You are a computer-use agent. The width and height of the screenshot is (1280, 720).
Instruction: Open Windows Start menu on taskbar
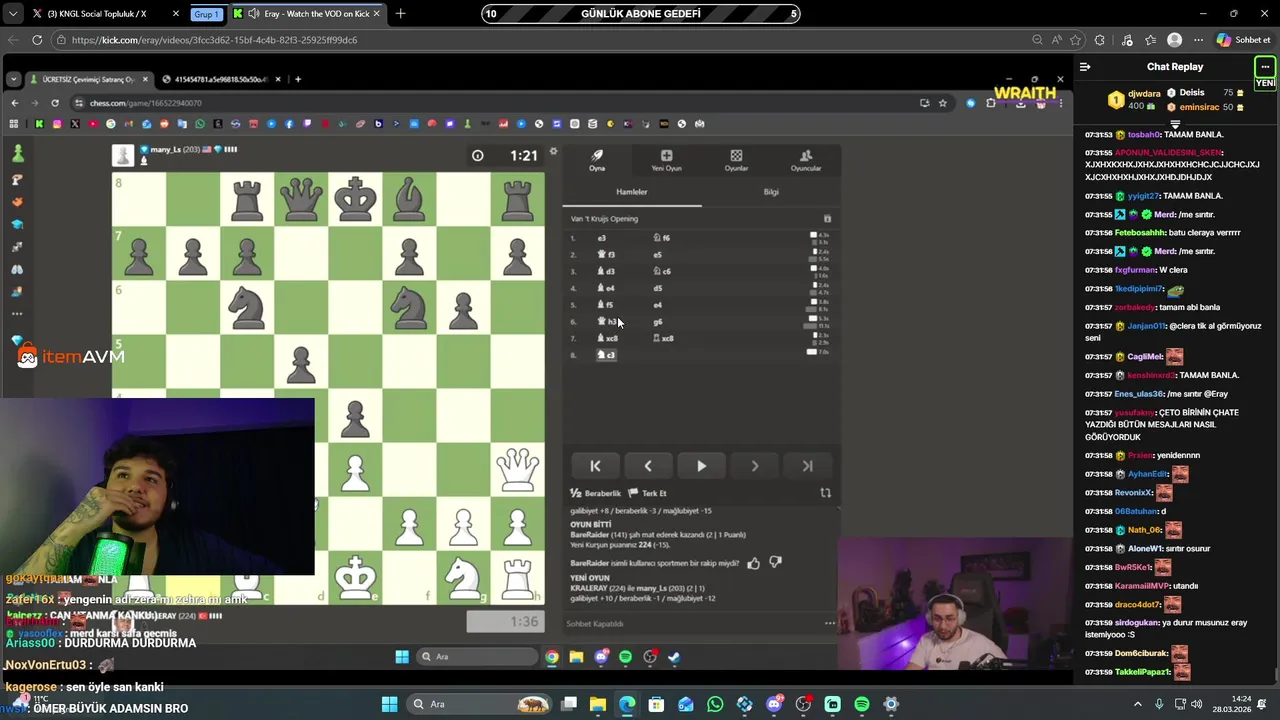[x=390, y=704]
